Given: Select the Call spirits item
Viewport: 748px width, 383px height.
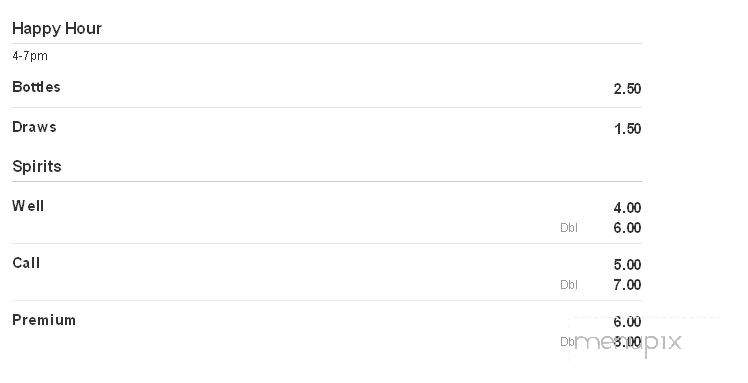Looking at the screenshot, I should (26, 263).
